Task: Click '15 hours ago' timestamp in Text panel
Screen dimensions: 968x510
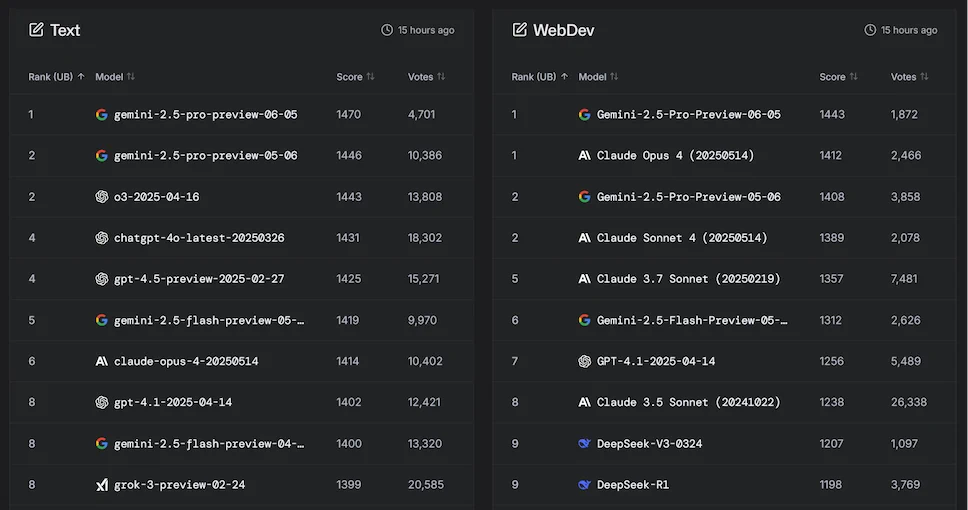Action: click(426, 30)
